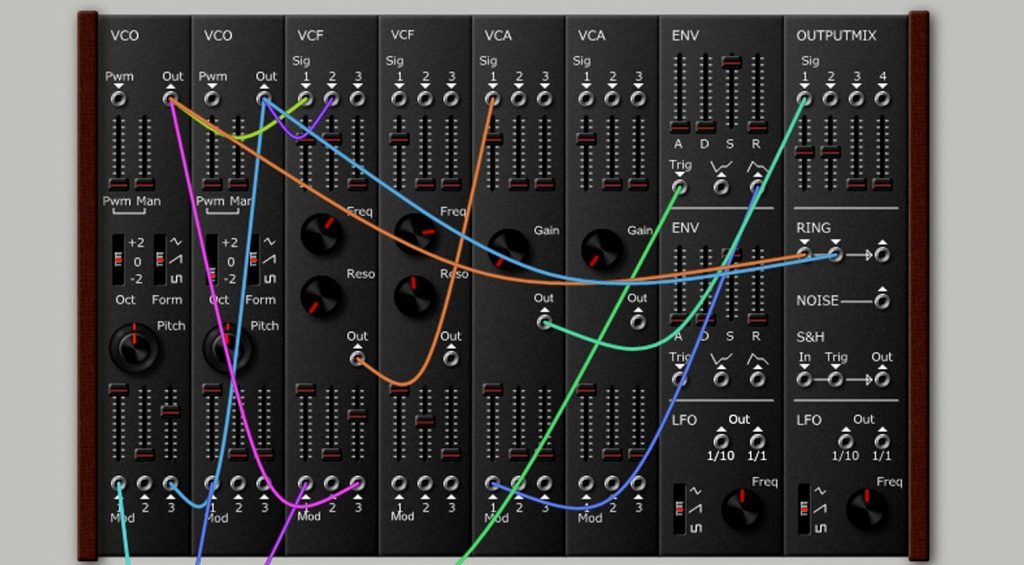The width and height of the screenshot is (1024, 565).
Task: Click the first VCF Out jack
Action: [x=357, y=358]
